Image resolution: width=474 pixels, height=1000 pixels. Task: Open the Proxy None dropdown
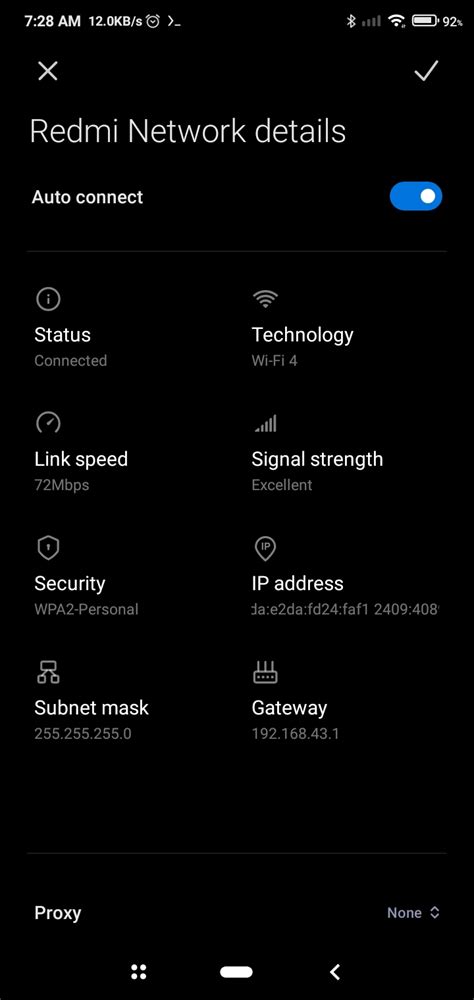pyautogui.click(x=413, y=913)
